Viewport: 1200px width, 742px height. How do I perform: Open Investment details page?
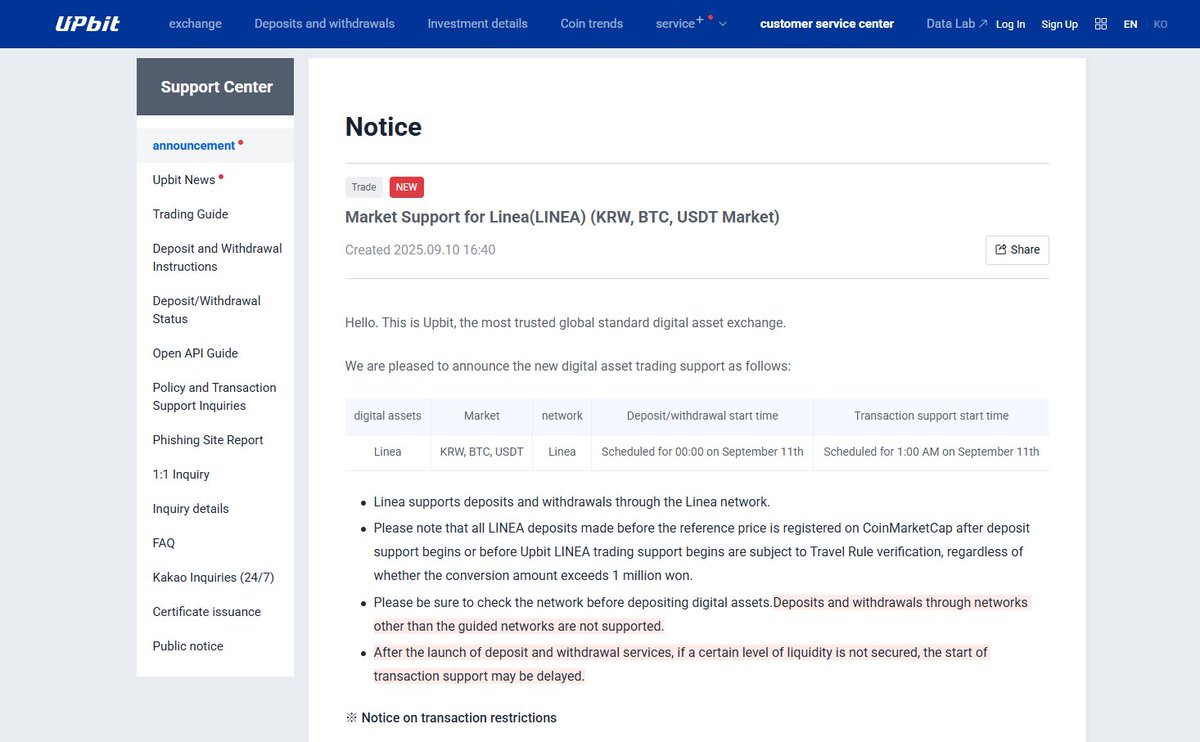pos(477,23)
